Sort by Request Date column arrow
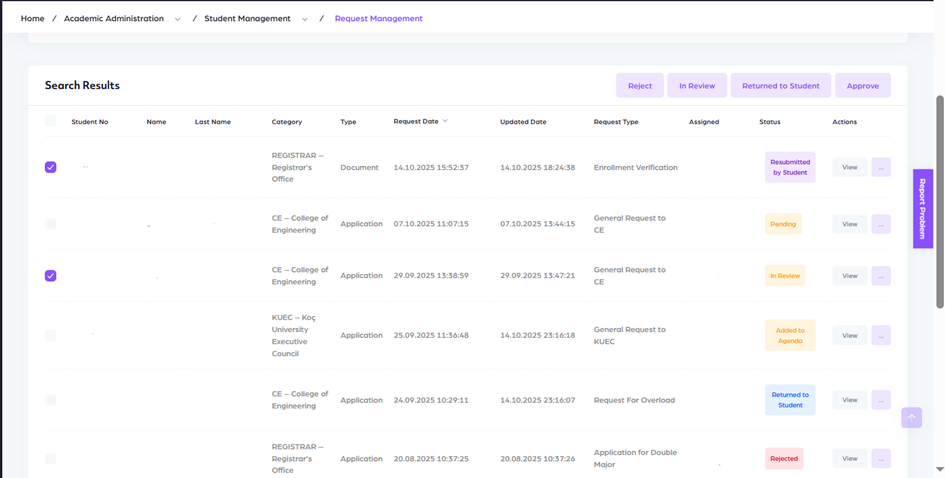This screenshot has width=945, height=478. tap(445, 121)
